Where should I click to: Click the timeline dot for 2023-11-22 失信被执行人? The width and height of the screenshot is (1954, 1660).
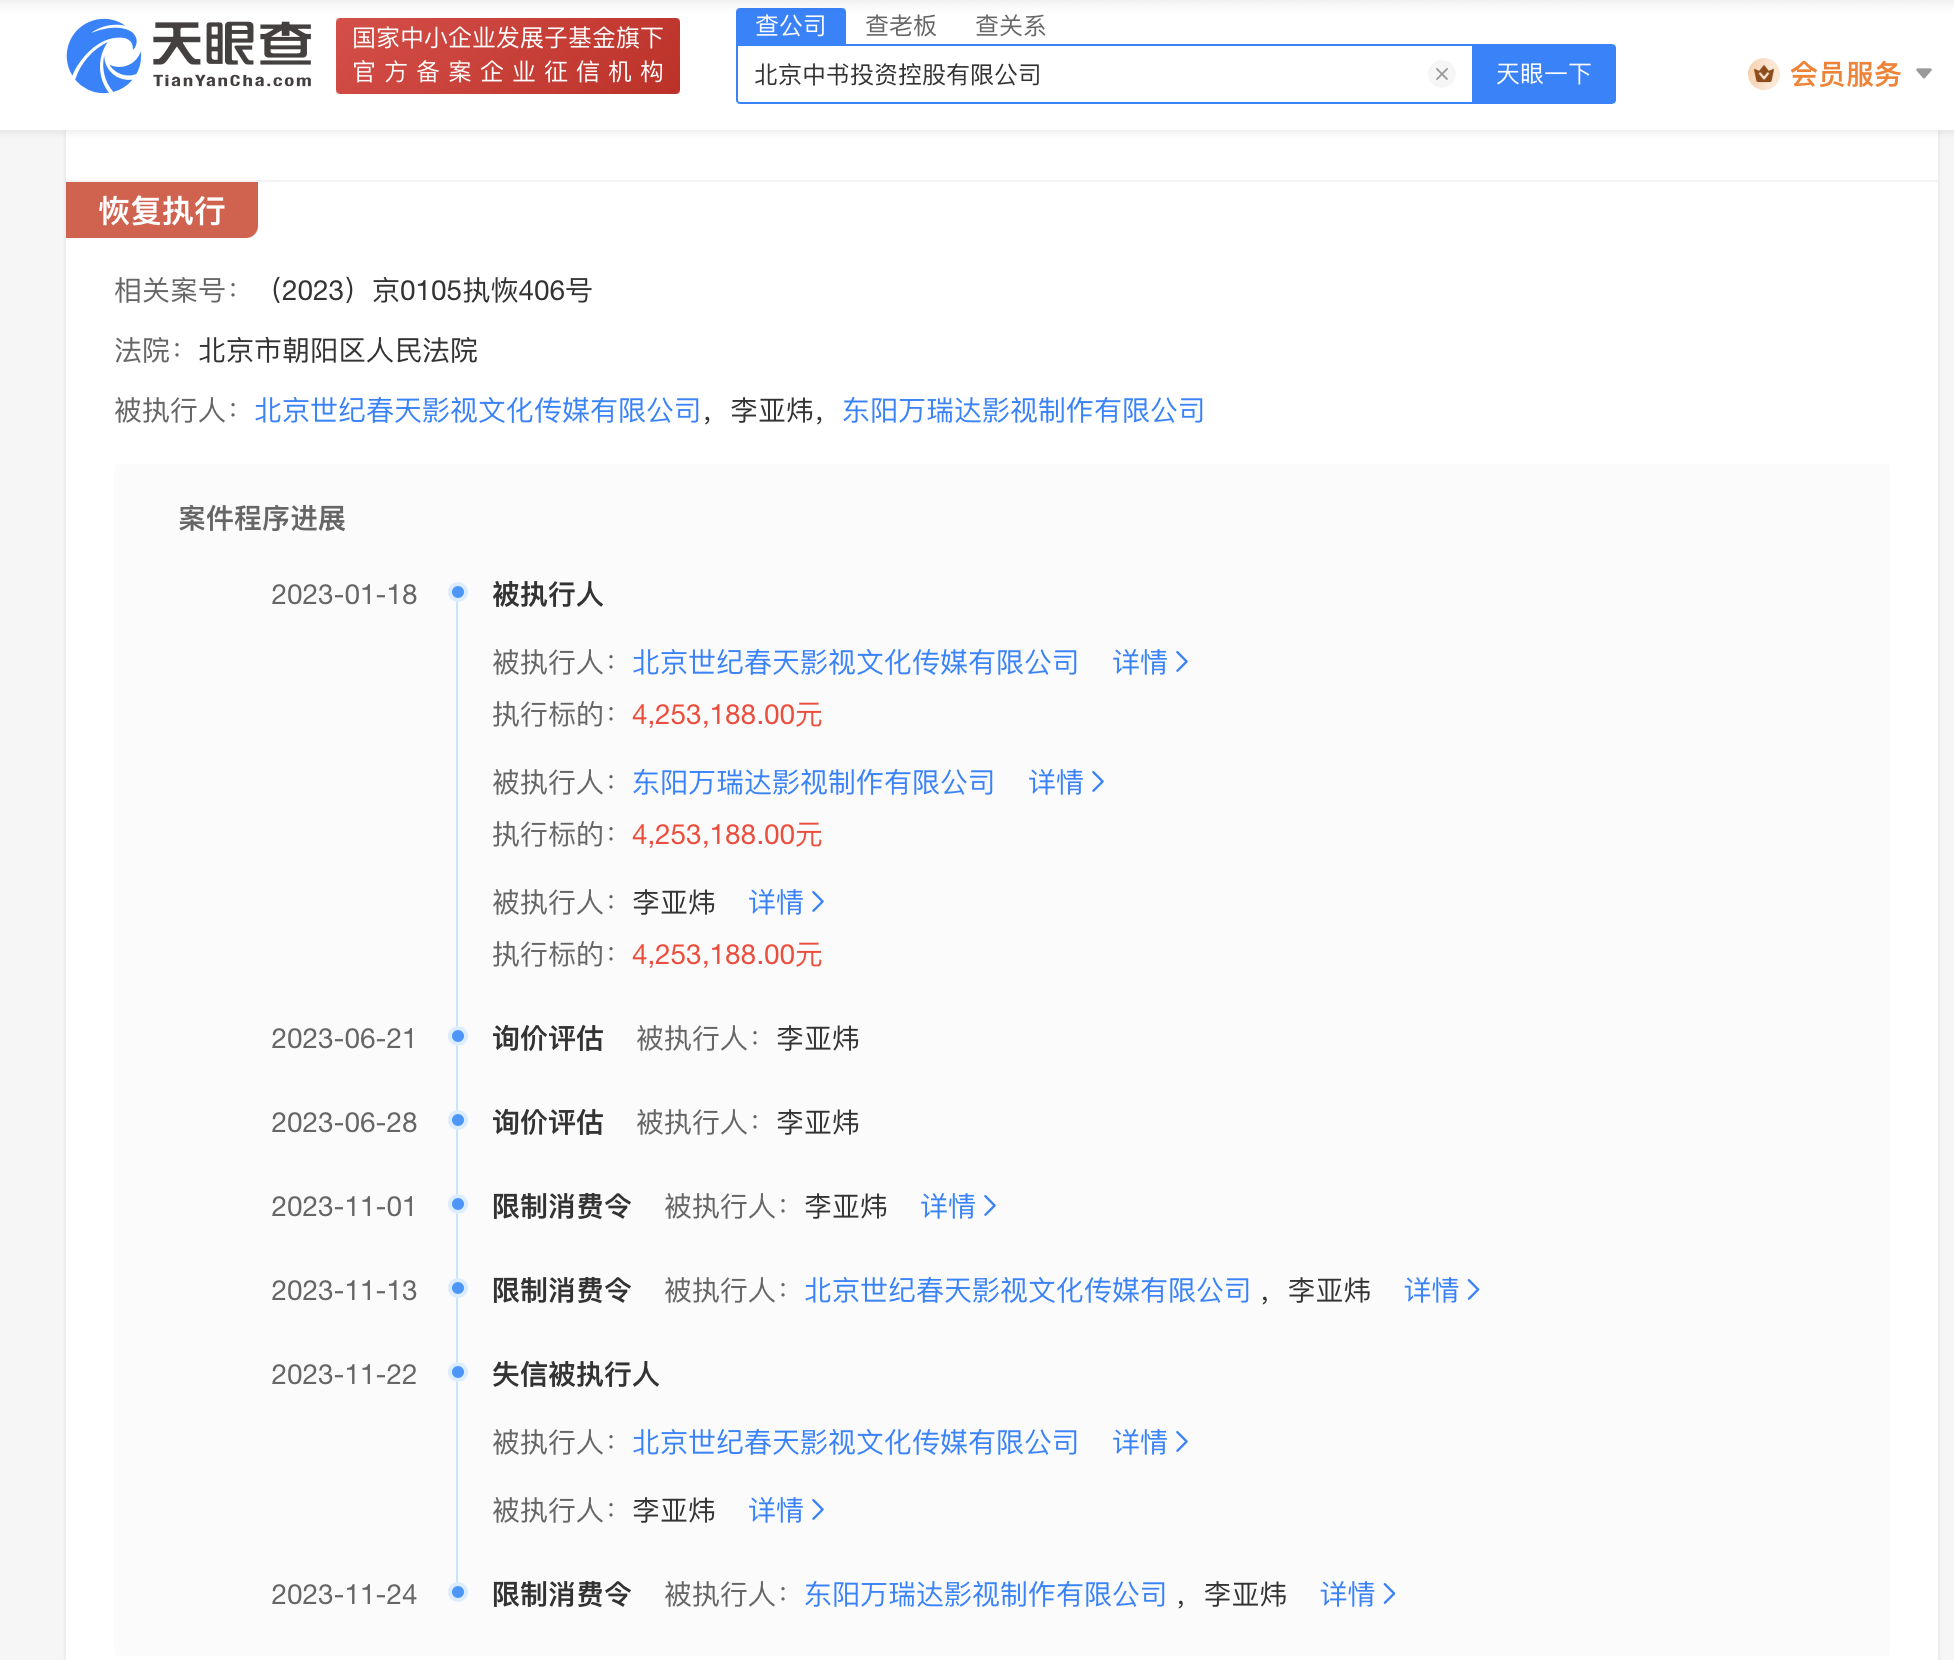tap(458, 1374)
